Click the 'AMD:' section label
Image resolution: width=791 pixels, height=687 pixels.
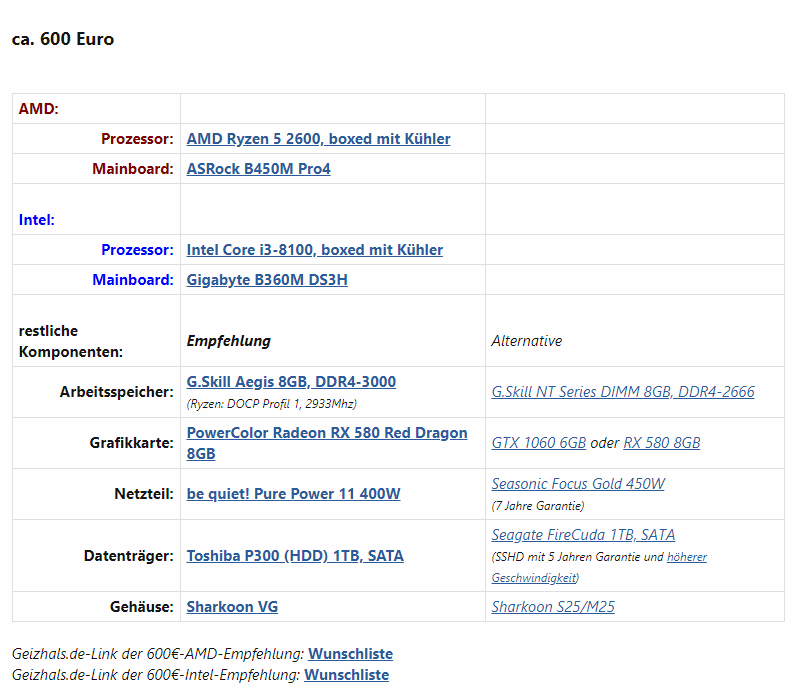pos(39,109)
